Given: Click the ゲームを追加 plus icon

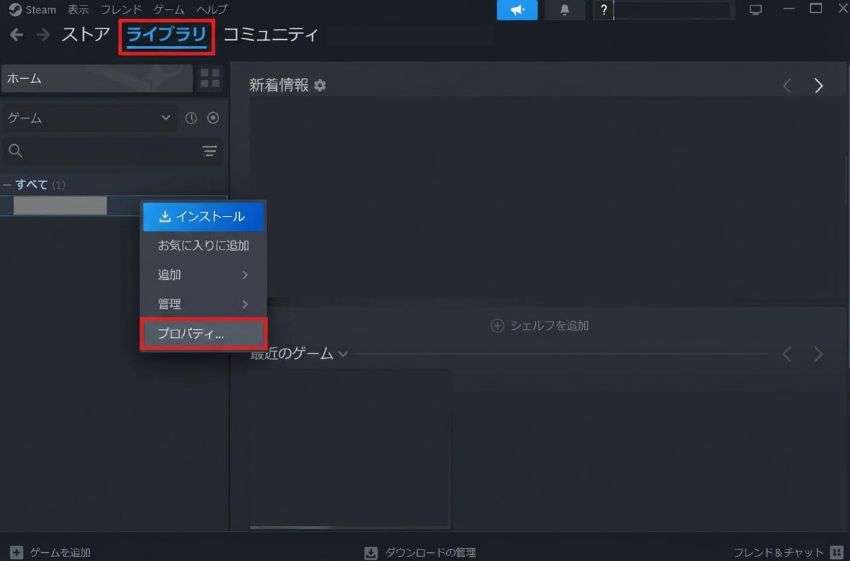Looking at the screenshot, I should coord(16,552).
